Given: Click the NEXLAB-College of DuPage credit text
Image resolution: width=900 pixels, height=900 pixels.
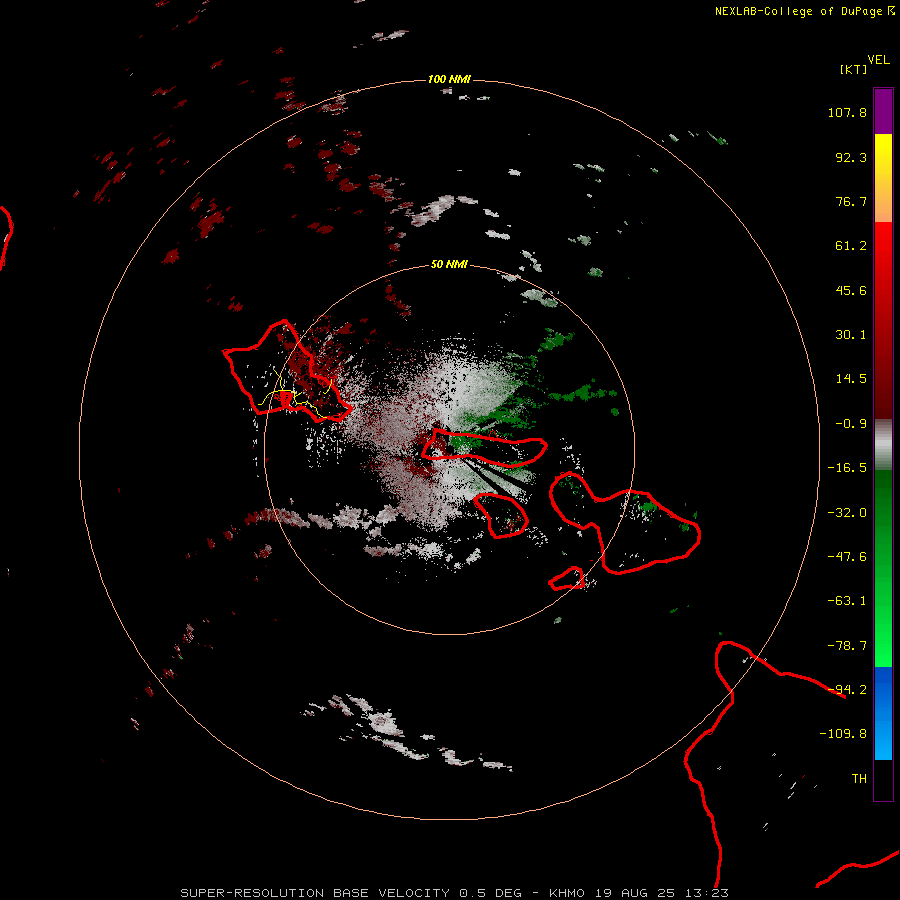Looking at the screenshot, I should click(805, 11).
